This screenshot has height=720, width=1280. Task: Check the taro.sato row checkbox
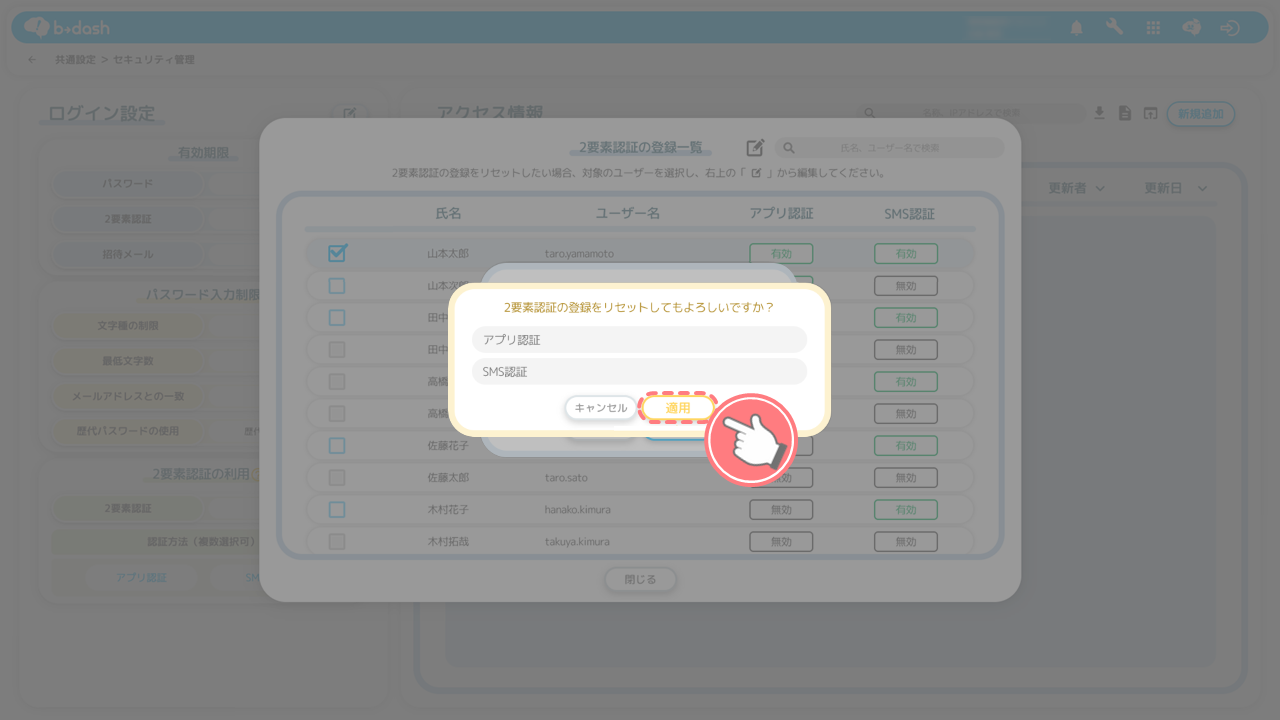[337, 477]
